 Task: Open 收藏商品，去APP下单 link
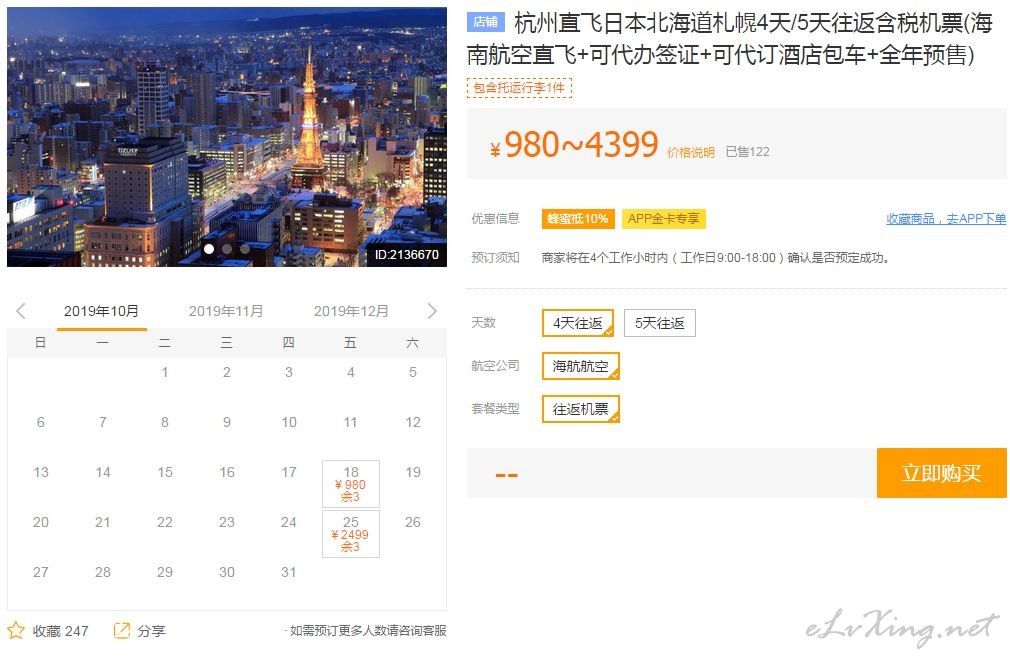pyautogui.click(x=946, y=218)
